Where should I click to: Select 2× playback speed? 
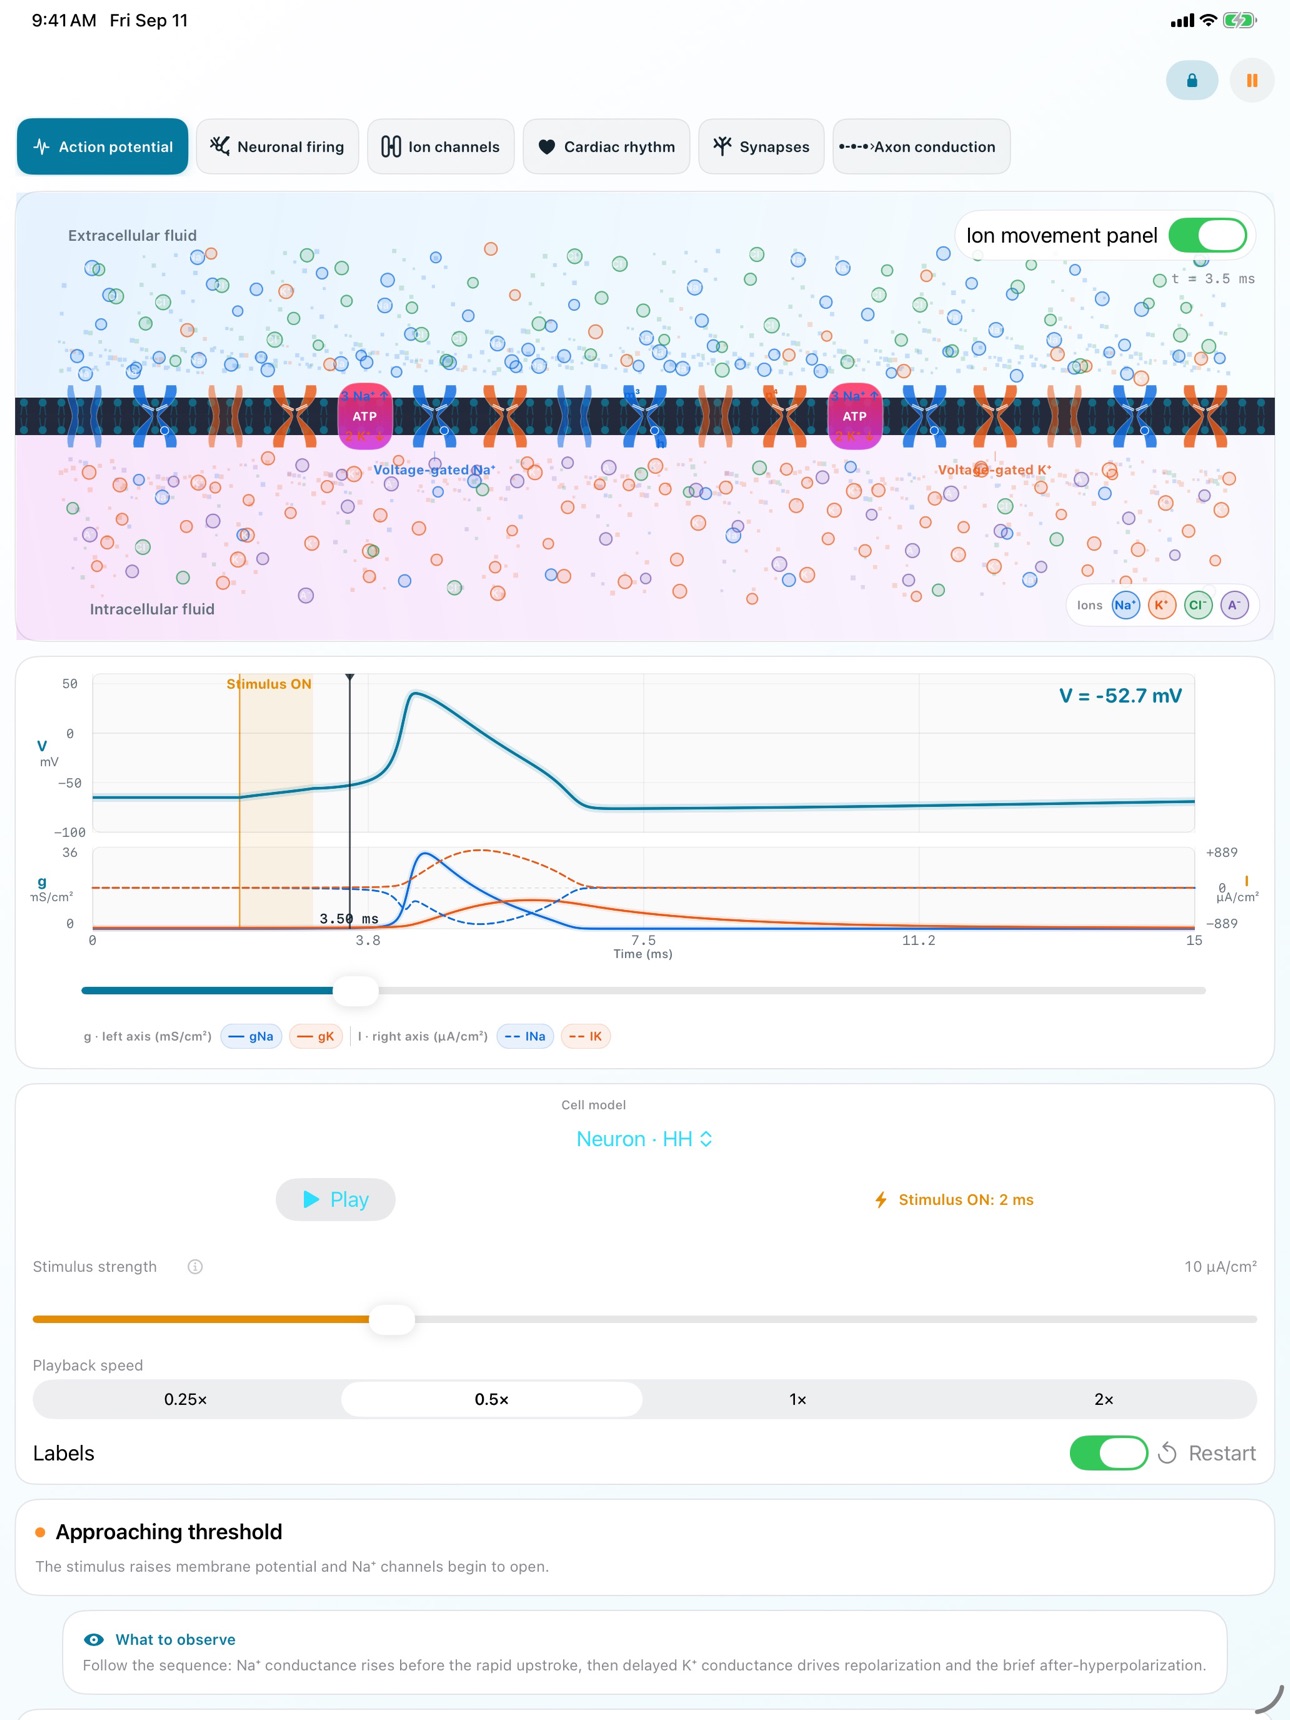coord(1104,1400)
